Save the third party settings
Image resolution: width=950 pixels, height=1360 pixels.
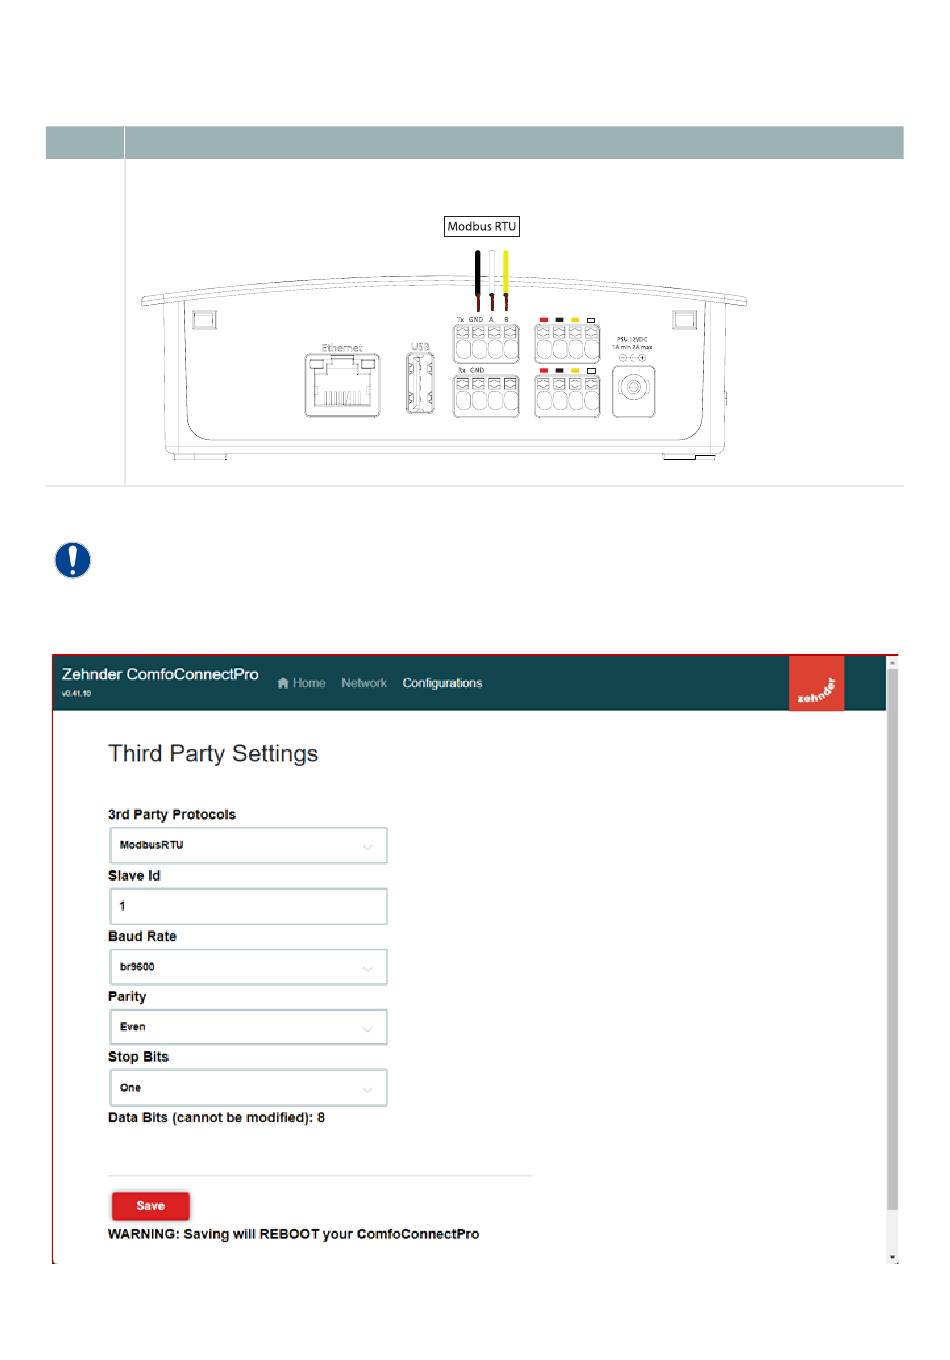point(150,1206)
